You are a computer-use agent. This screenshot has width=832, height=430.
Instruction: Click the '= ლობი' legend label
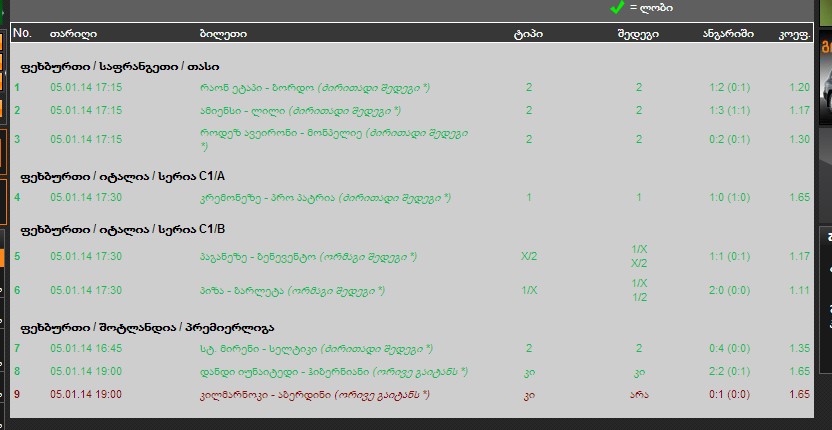coord(651,8)
